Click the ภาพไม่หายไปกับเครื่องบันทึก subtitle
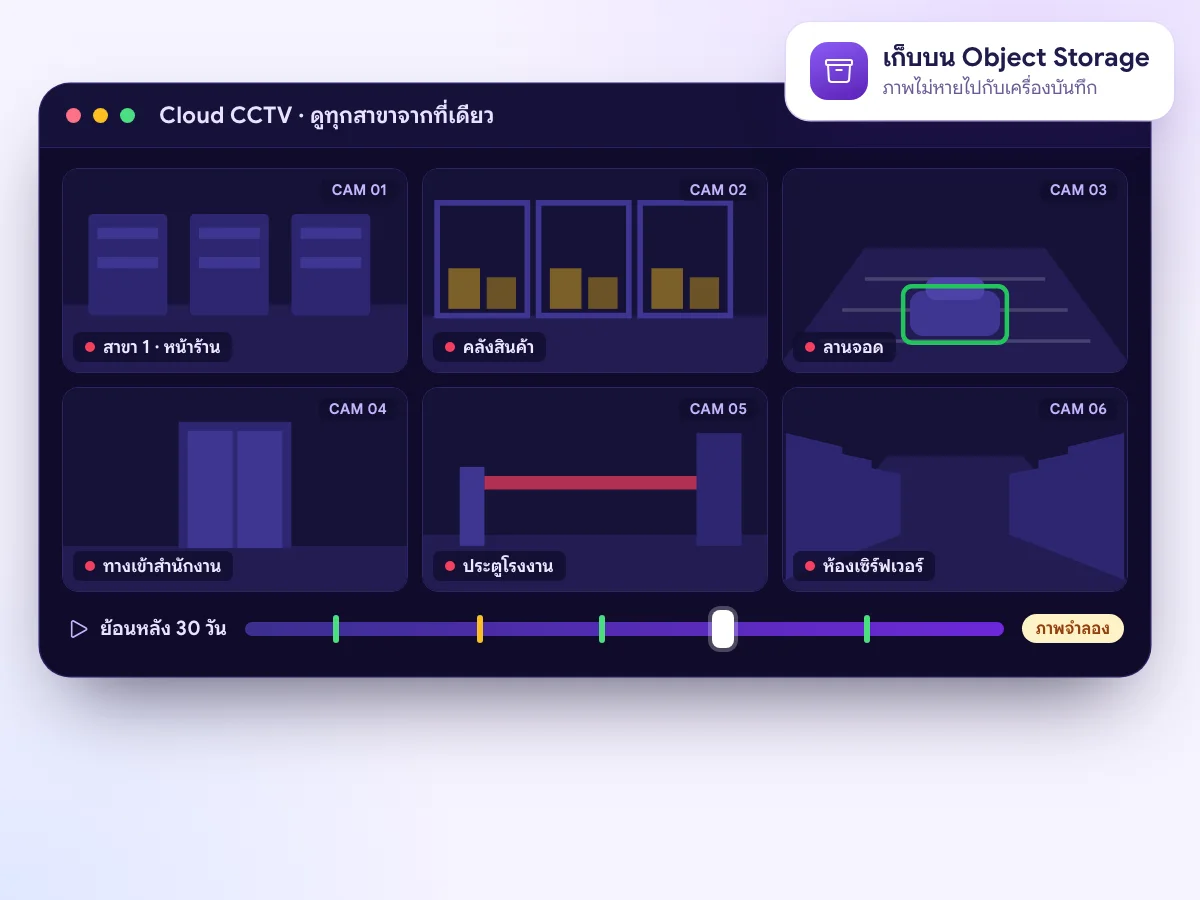Screen dimensions: 1200x900 (990, 88)
